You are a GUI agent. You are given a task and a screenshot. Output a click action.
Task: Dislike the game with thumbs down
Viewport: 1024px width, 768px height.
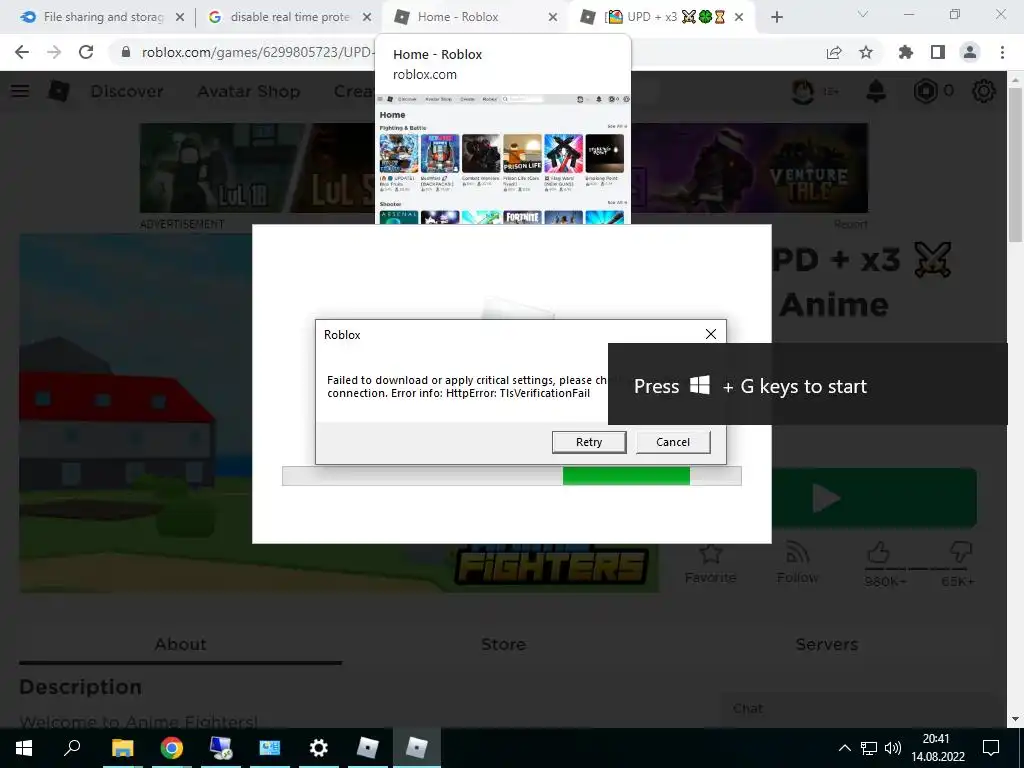pyautogui.click(x=959, y=554)
